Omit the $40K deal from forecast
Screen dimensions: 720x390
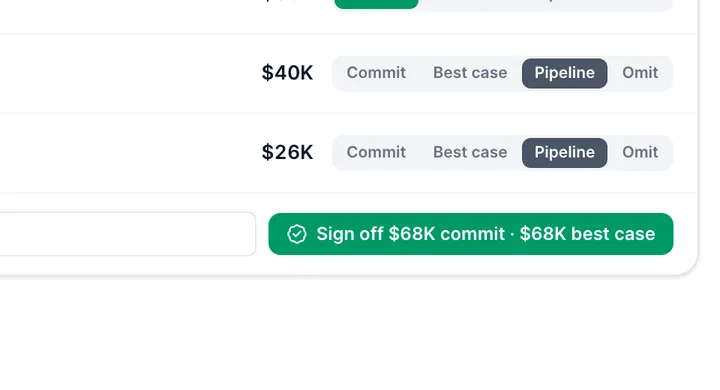coord(640,73)
